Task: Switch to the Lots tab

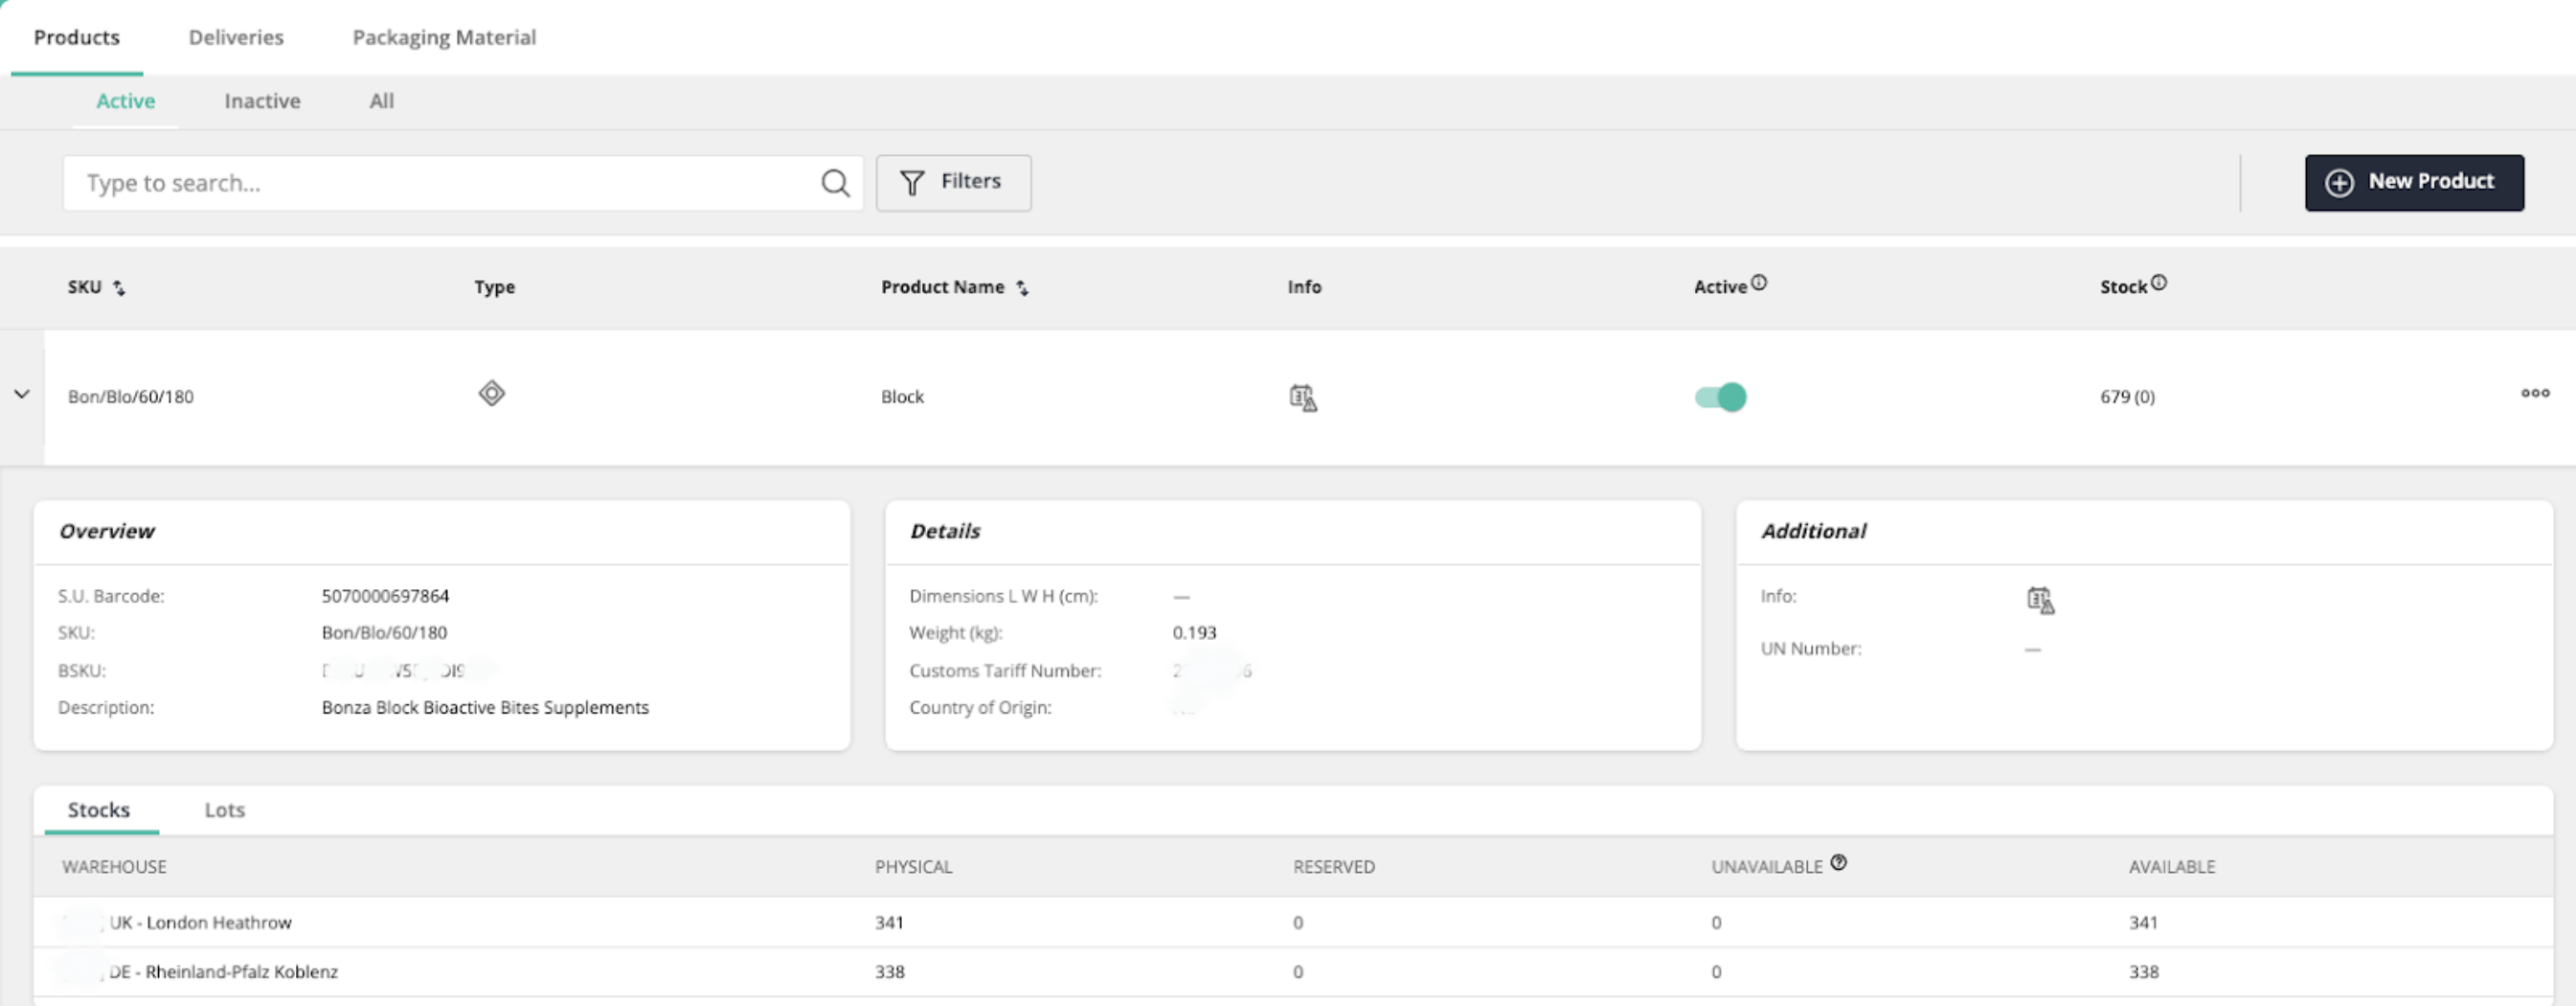Action: click(x=224, y=810)
